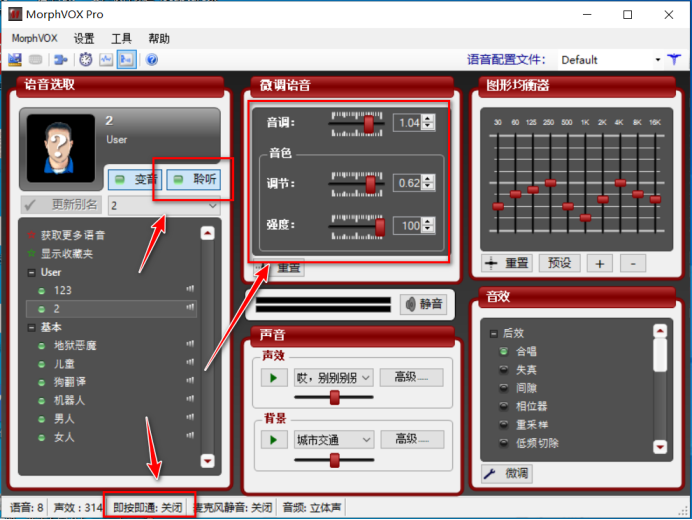Click signal bars icon on the 地狱恶魔 row
Screen dimensions: 692x520
pos(190,344)
